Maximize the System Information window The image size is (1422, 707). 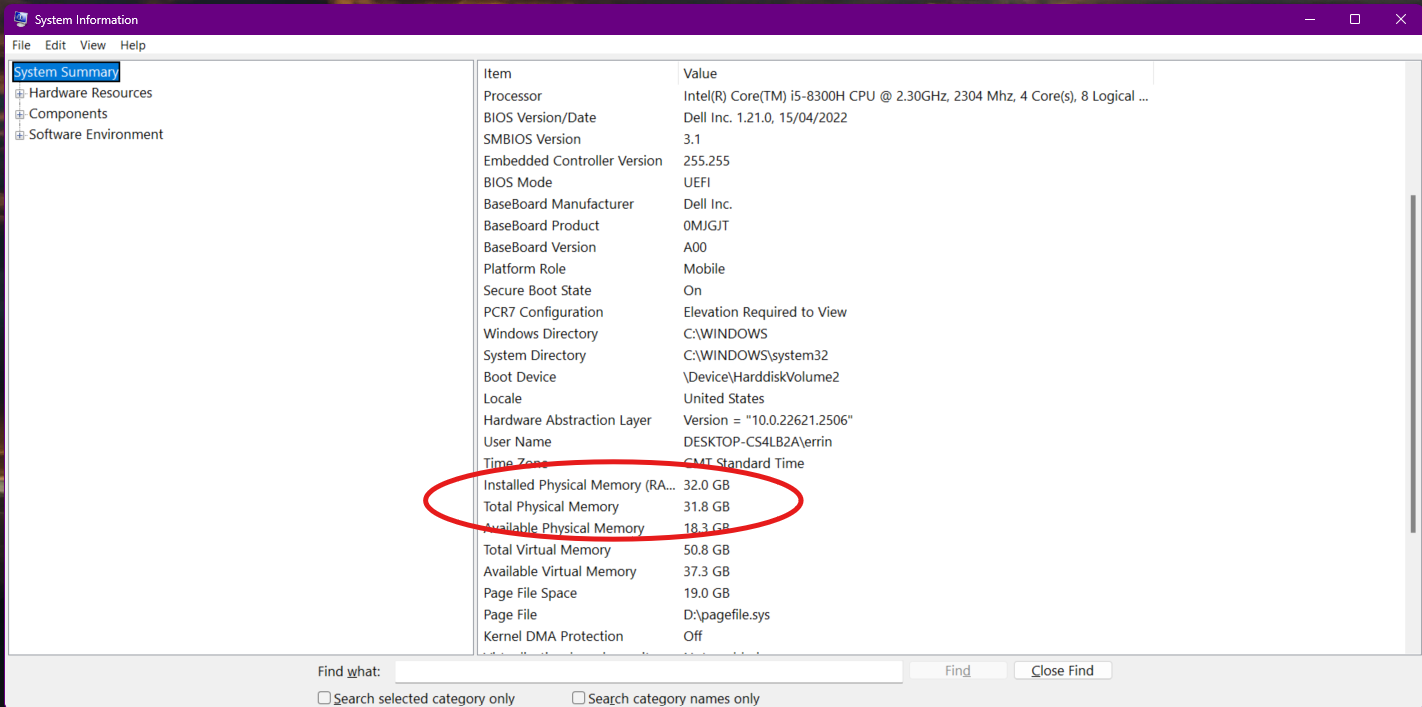(1354, 19)
